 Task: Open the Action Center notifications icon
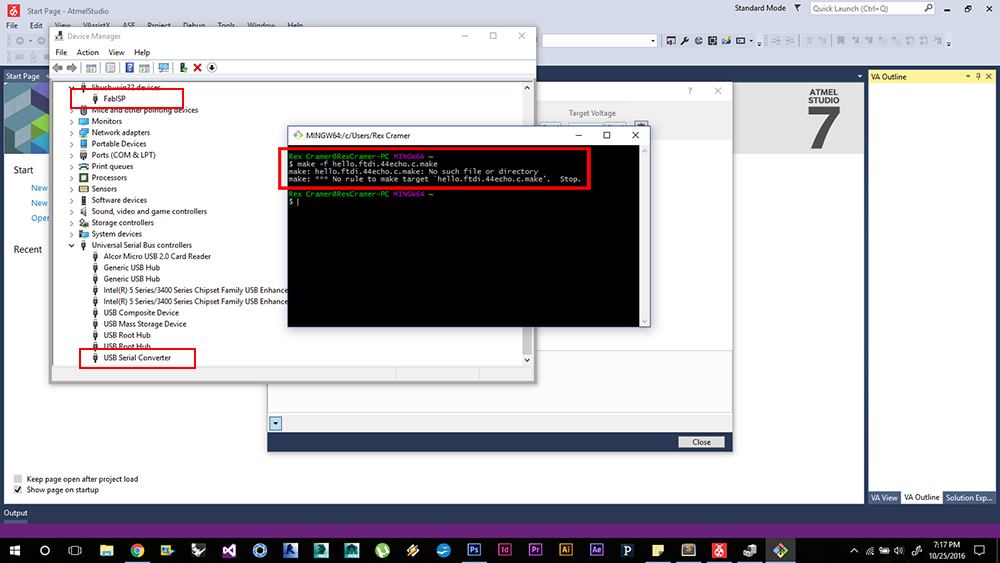point(980,550)
